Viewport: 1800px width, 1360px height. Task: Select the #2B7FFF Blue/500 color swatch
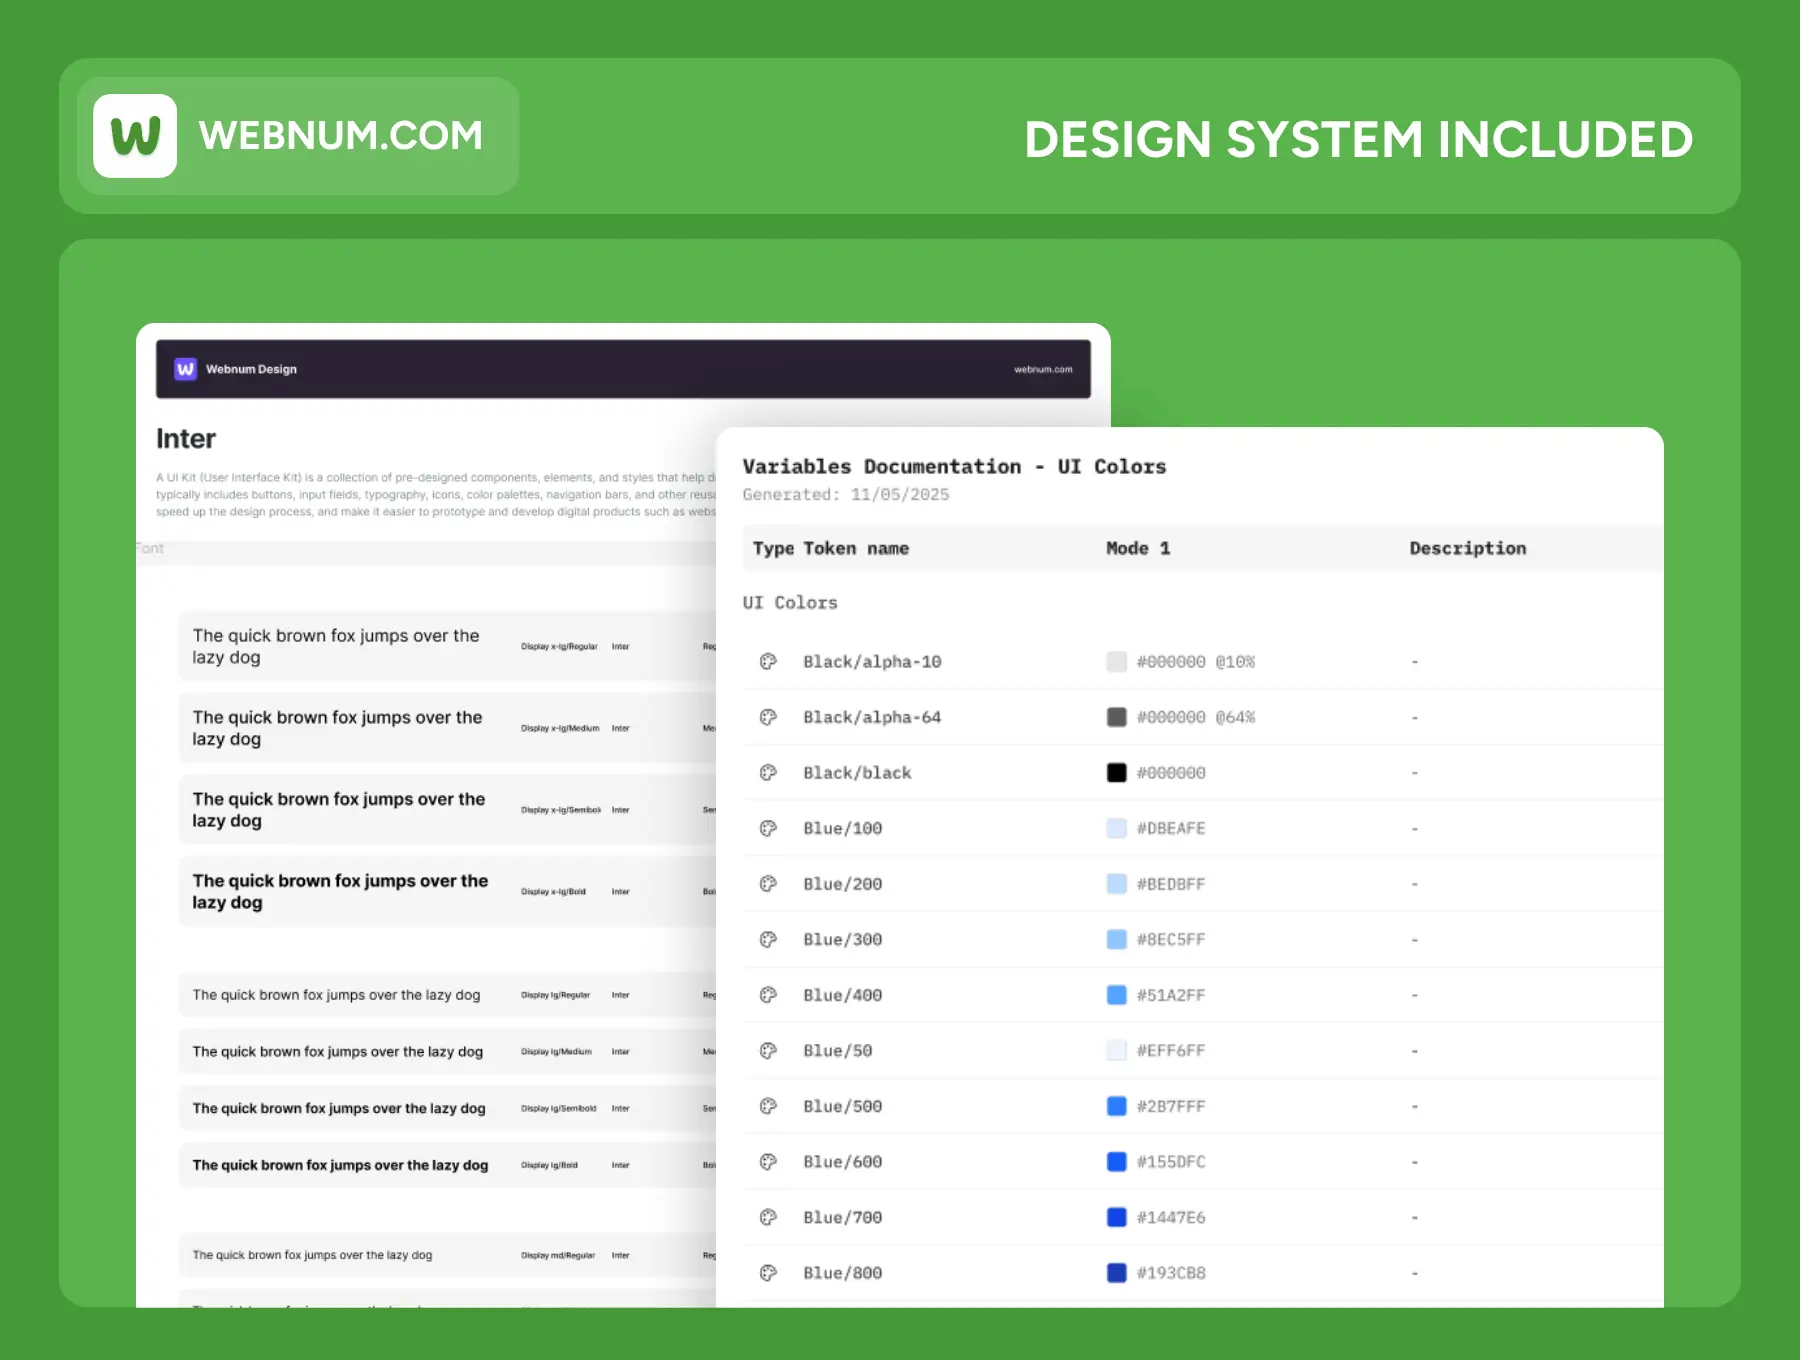(1116, 1106)
